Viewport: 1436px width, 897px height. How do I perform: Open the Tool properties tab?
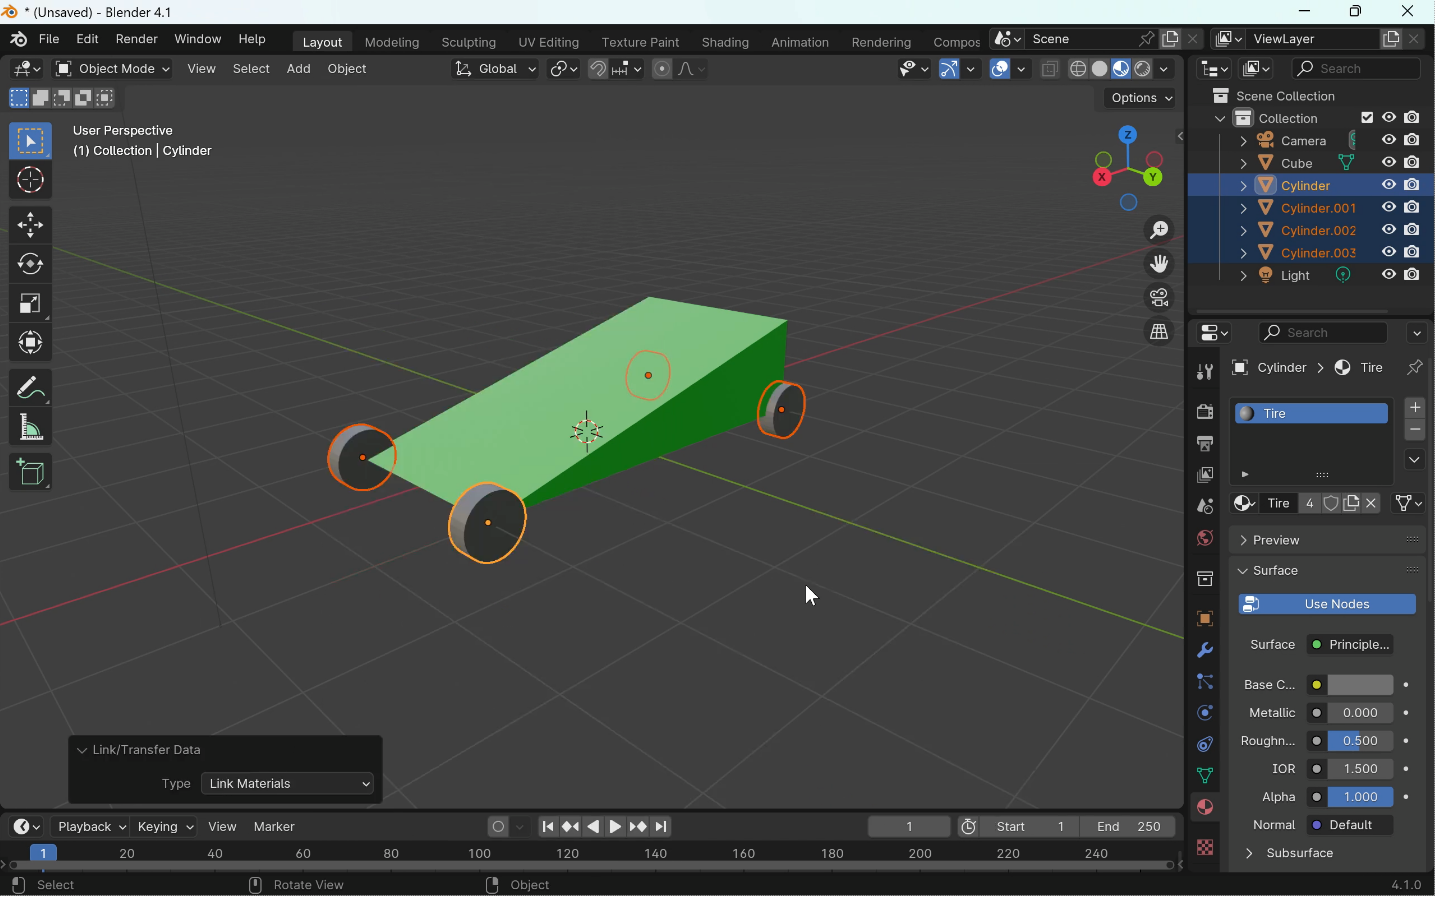pyautogui.click(x=1206, y=373)
